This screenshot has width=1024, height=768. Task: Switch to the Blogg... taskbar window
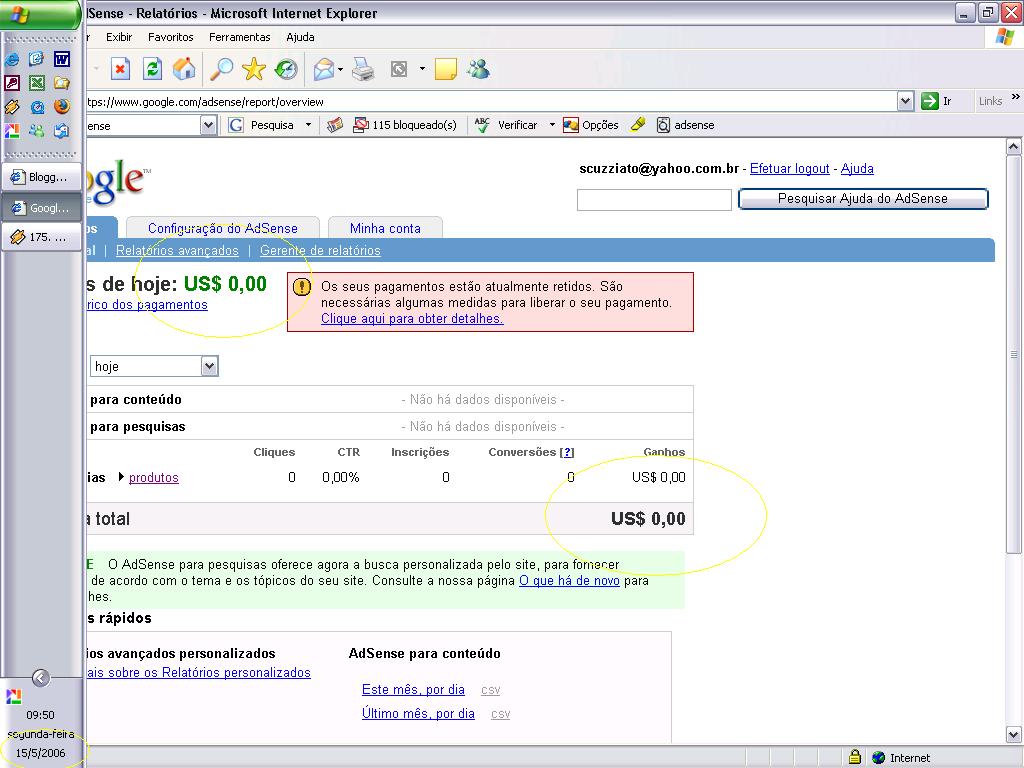[41, 177]
